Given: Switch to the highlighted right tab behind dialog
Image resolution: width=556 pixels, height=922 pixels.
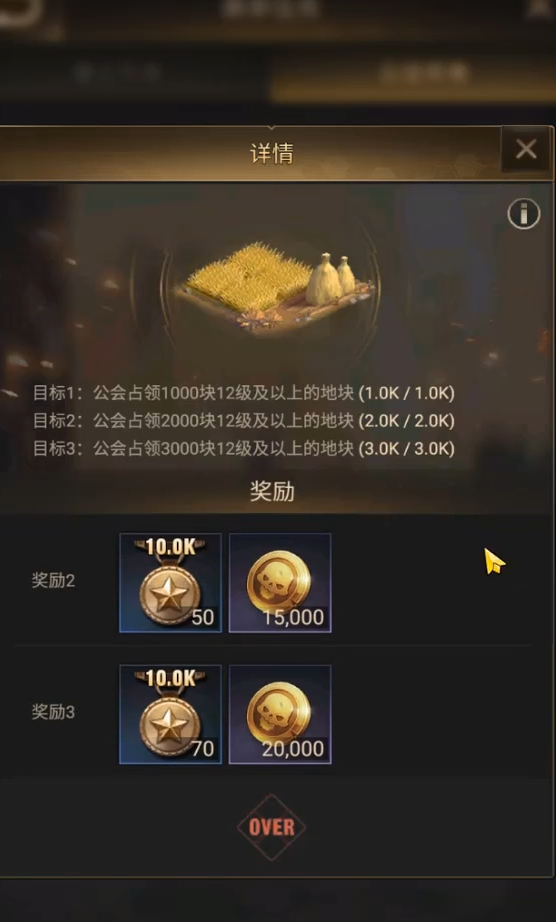Looking at the screenshot, I should pos(413,74).
